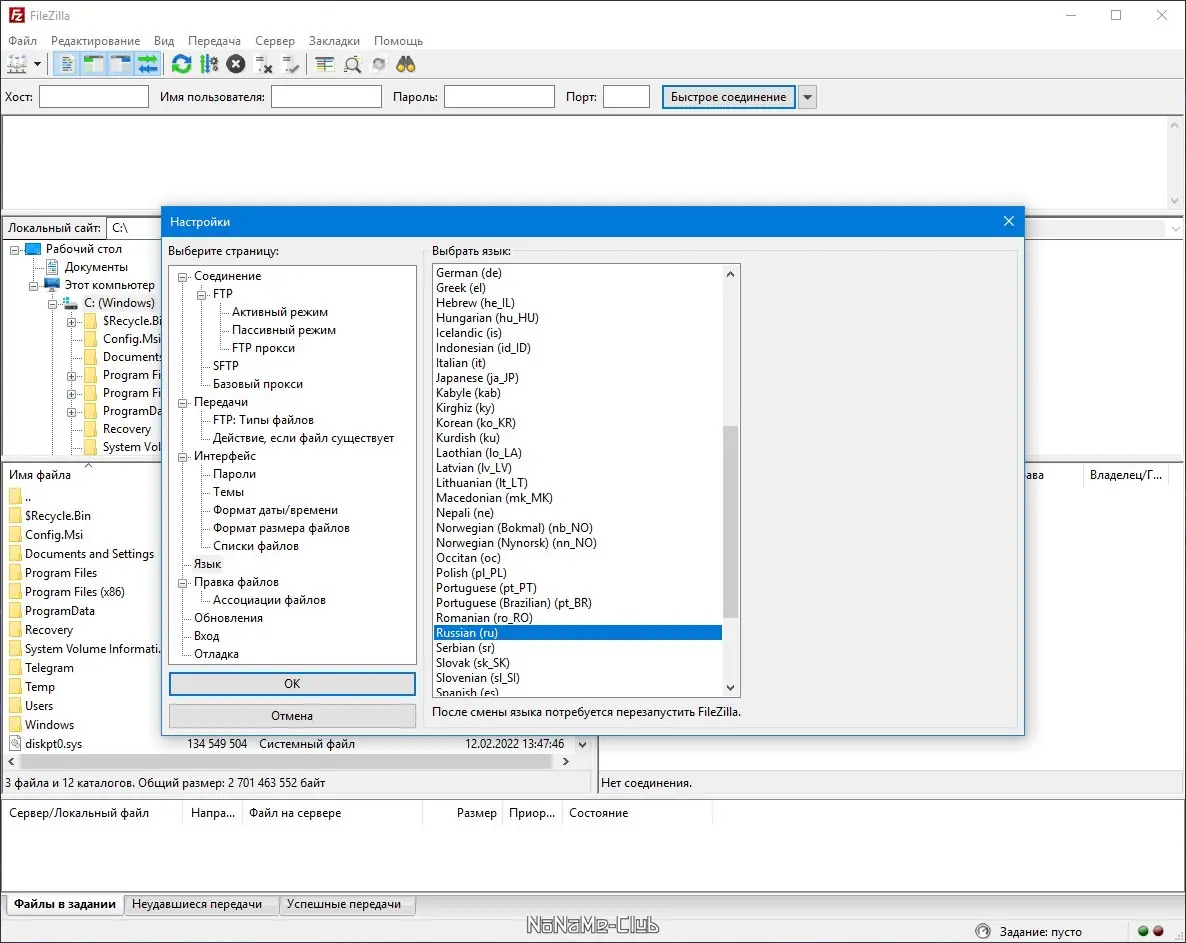This screenshot has height=943, width=1186.
Task: Click the process queue toolbar icon
Action: coord(208,65)
